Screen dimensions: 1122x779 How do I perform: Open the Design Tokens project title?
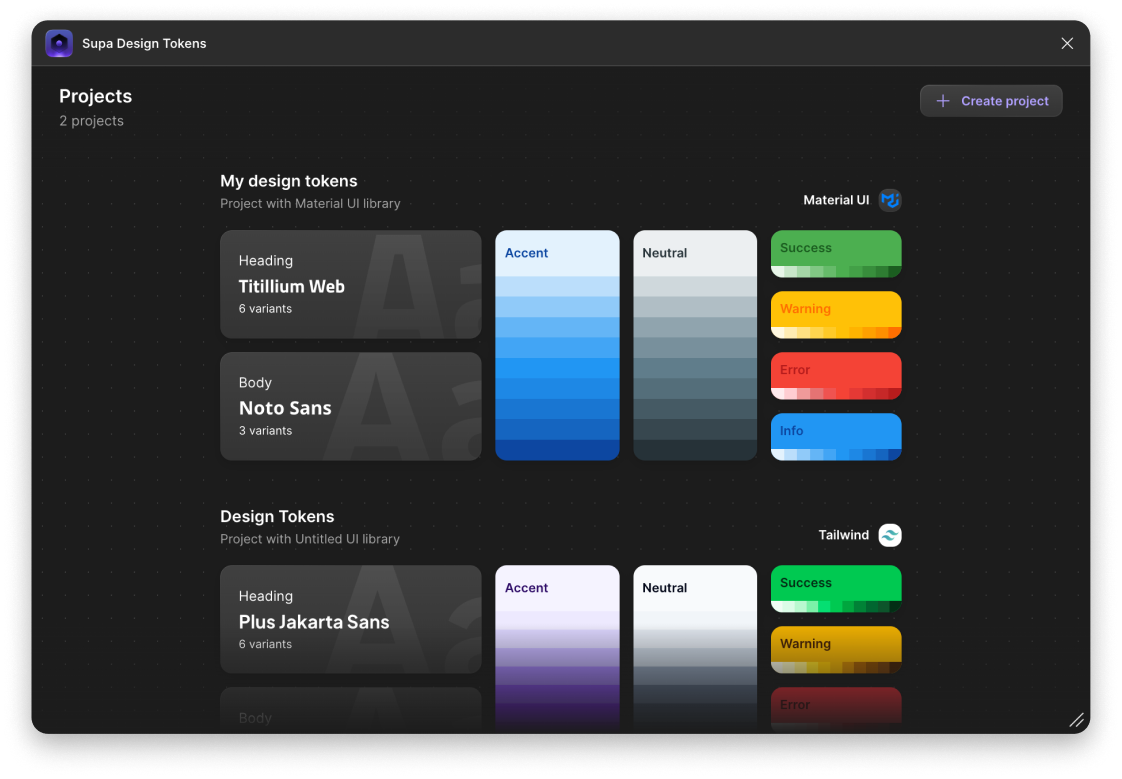coord(277,516)
